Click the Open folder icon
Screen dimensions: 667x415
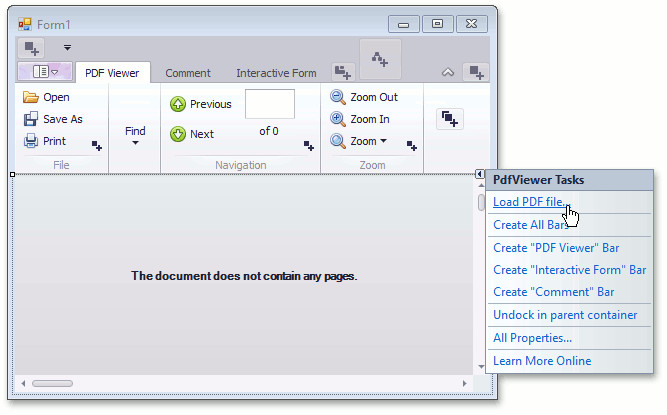(31, 97)
